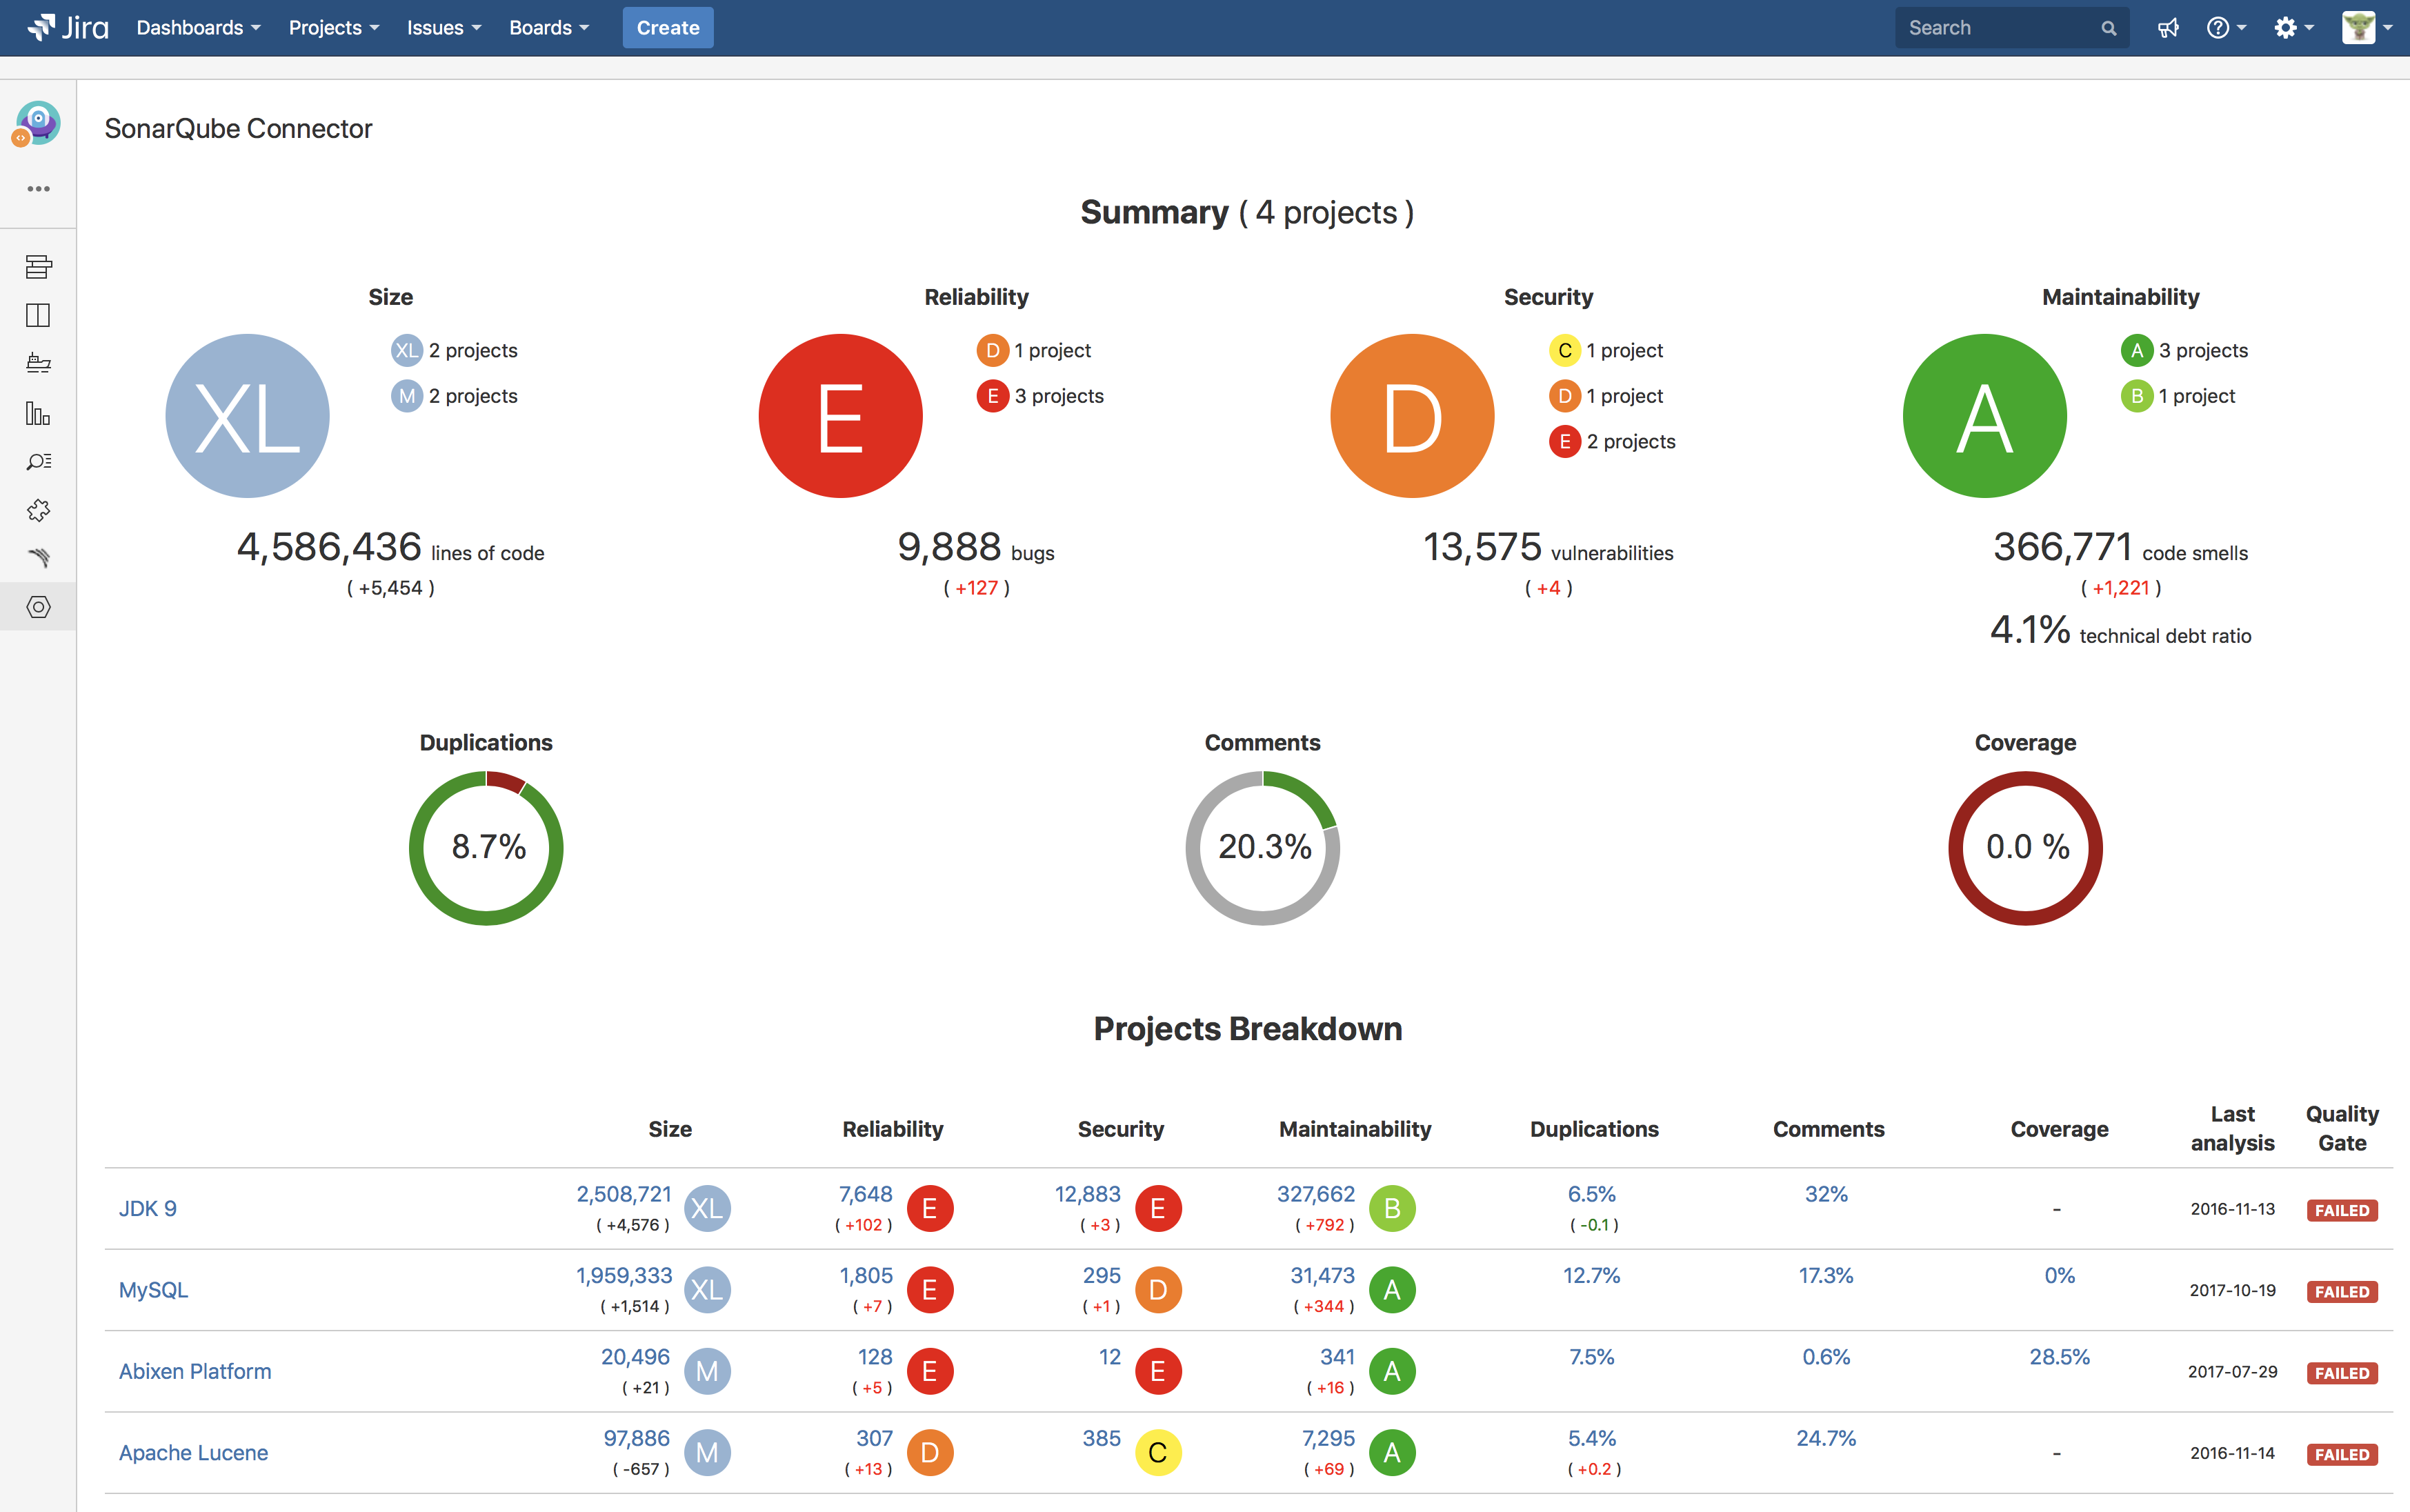The width and height of the screenshot is (2410, 1512).
Task: Click the 9,888 bugs total
Action: click(x=976, y=548)
